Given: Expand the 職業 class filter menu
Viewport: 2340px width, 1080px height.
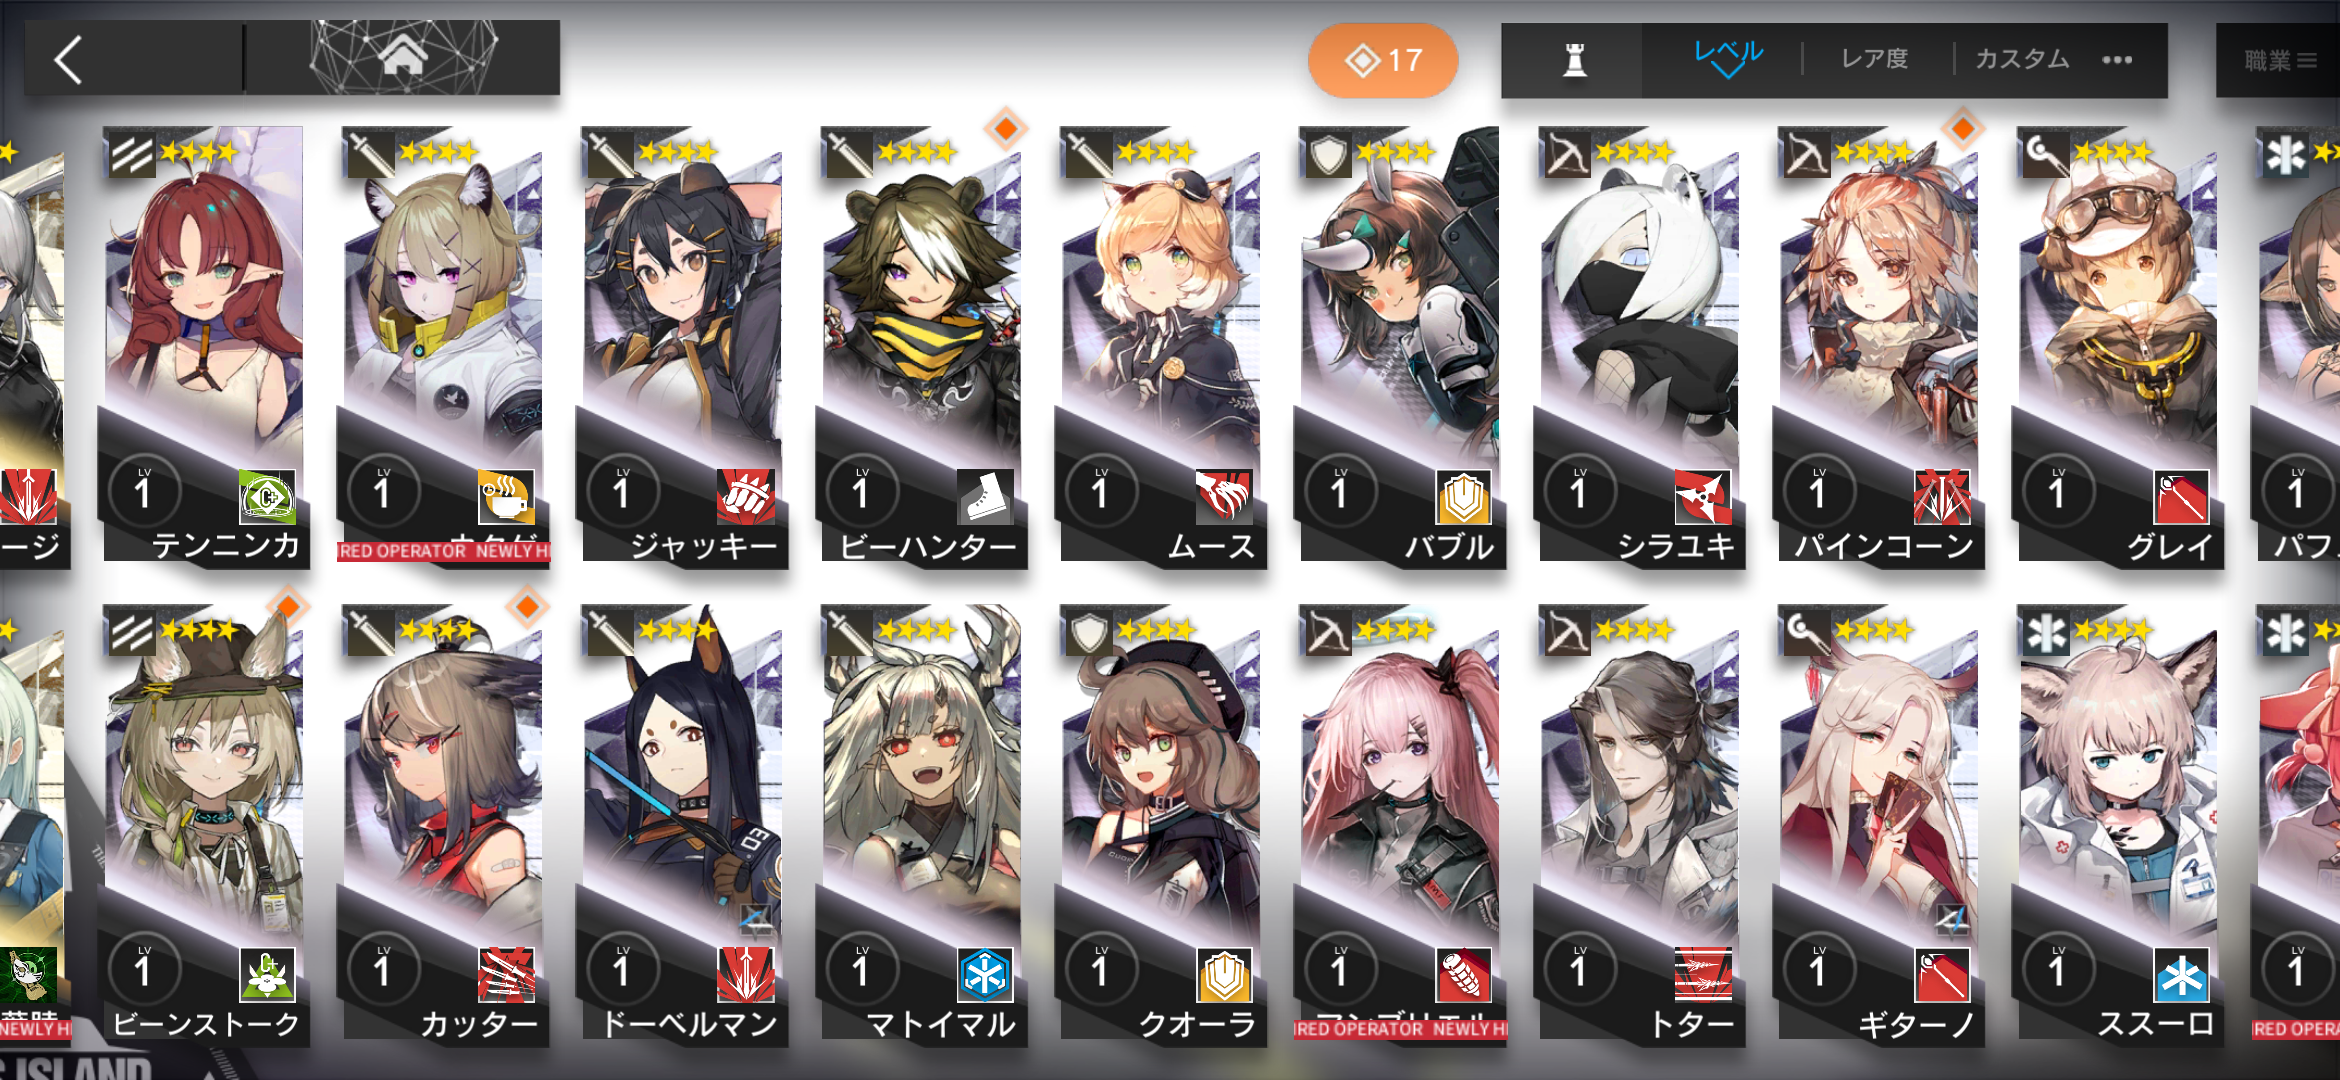Looking at the screenshot, I should point(2280,60).
